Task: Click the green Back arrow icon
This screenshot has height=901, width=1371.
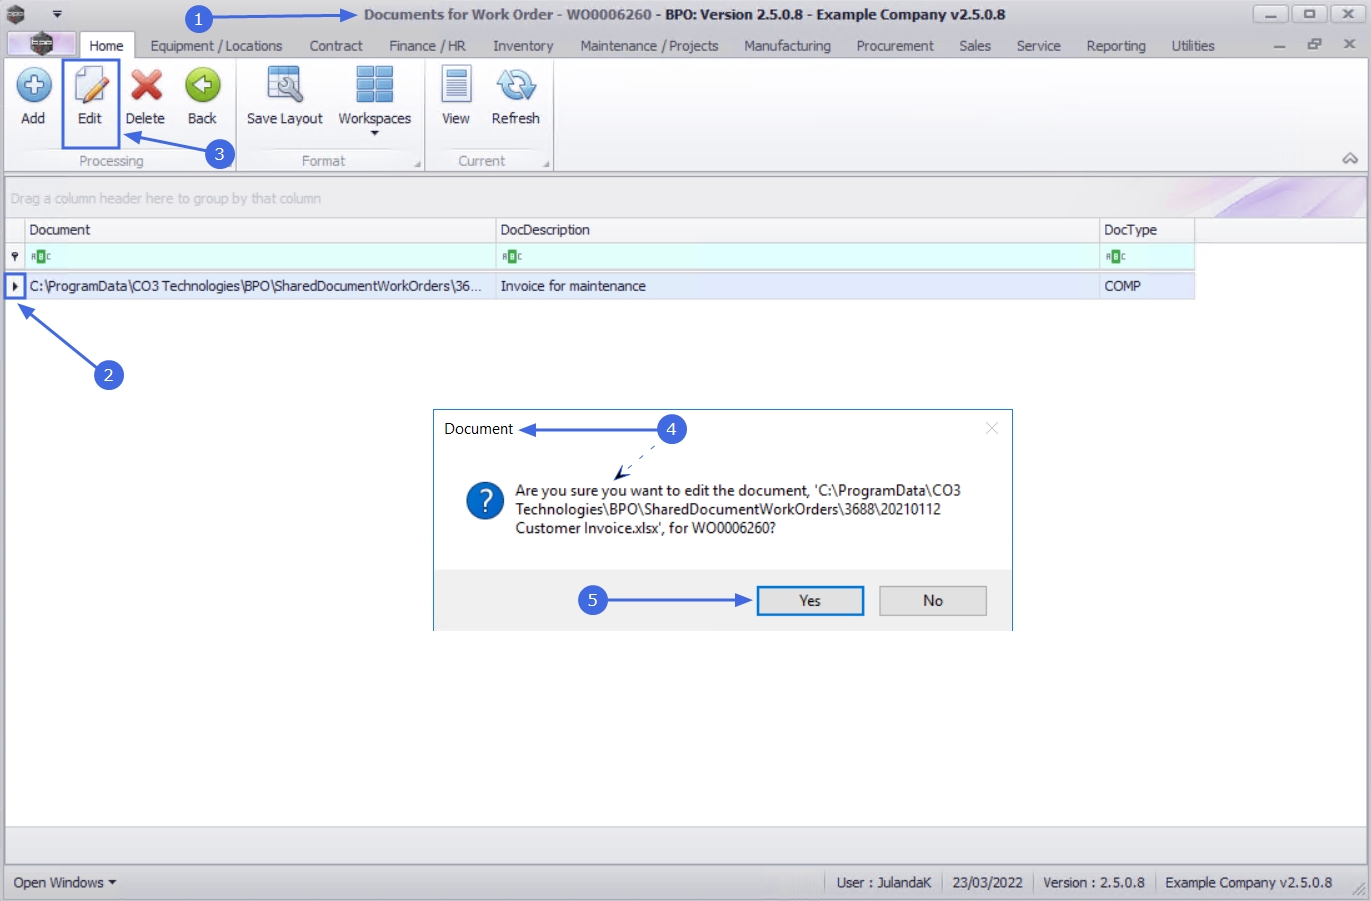Action: click(202, 86)
